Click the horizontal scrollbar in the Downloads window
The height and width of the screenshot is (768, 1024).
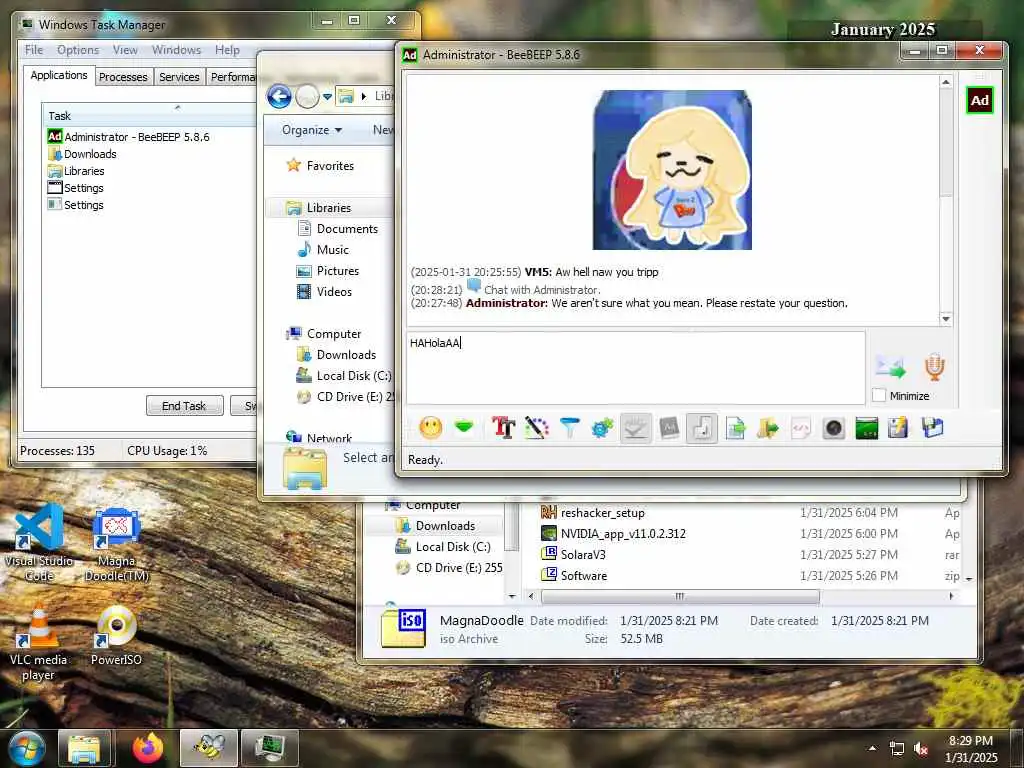click(x=680, y=596)
